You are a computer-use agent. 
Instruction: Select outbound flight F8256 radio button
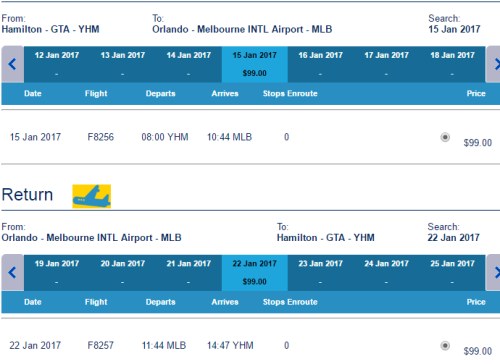pyautogui.click(x=445, y=137)
